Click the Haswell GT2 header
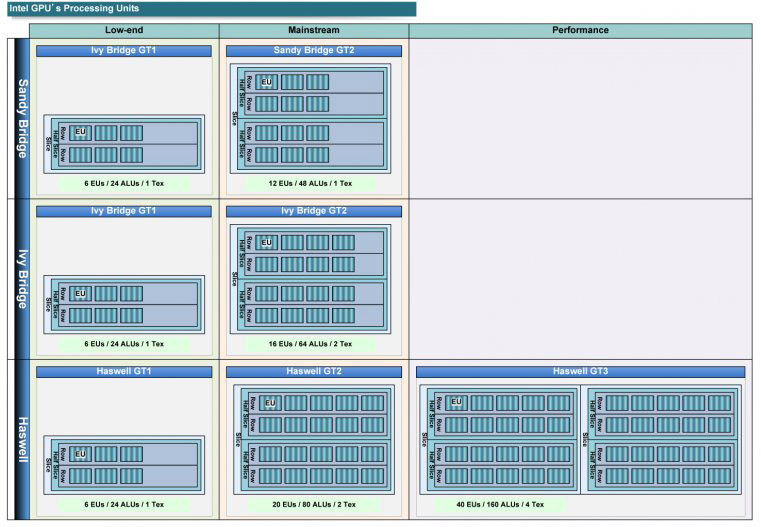 pos(313,371)
